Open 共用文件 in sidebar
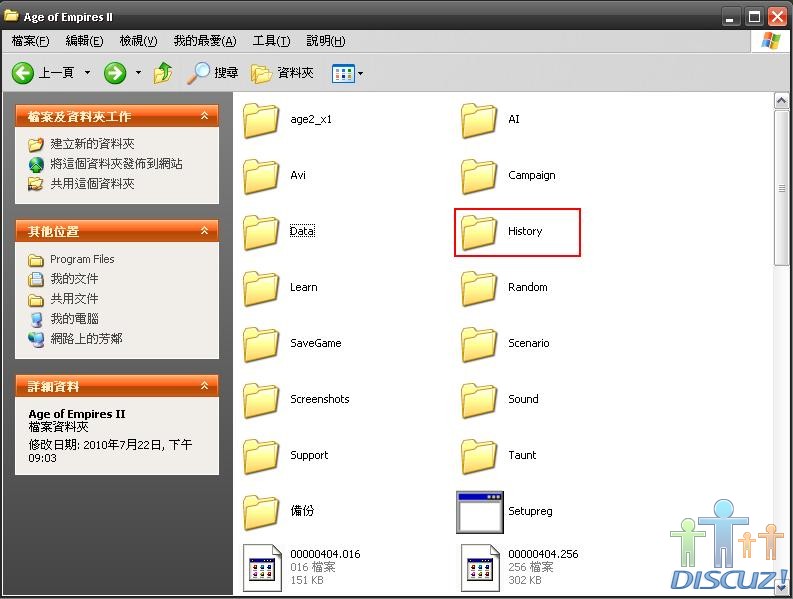Viewport: 793px width, 599px height. click(74, 298)
